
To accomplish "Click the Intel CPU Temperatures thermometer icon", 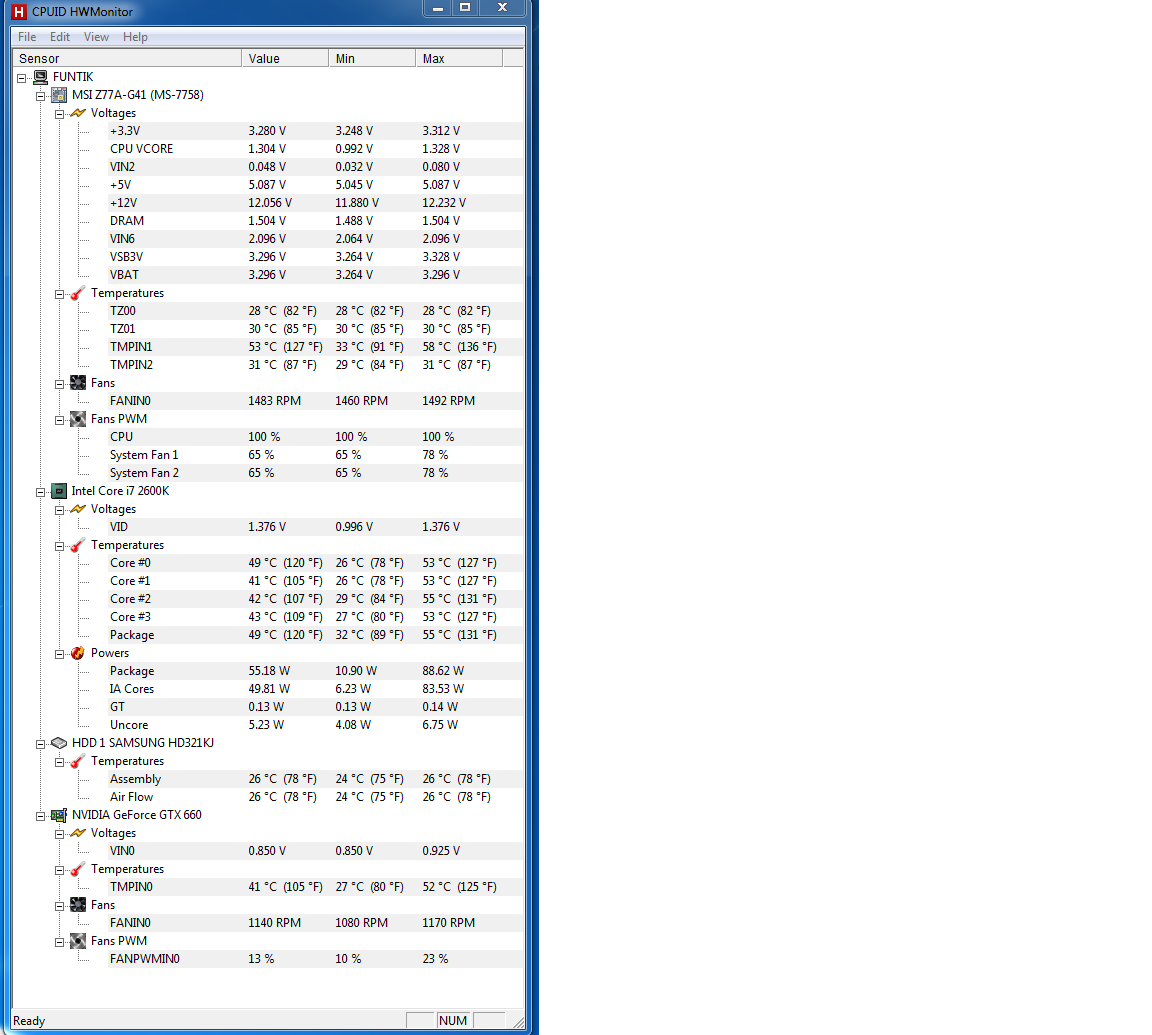I will (78, 545).
